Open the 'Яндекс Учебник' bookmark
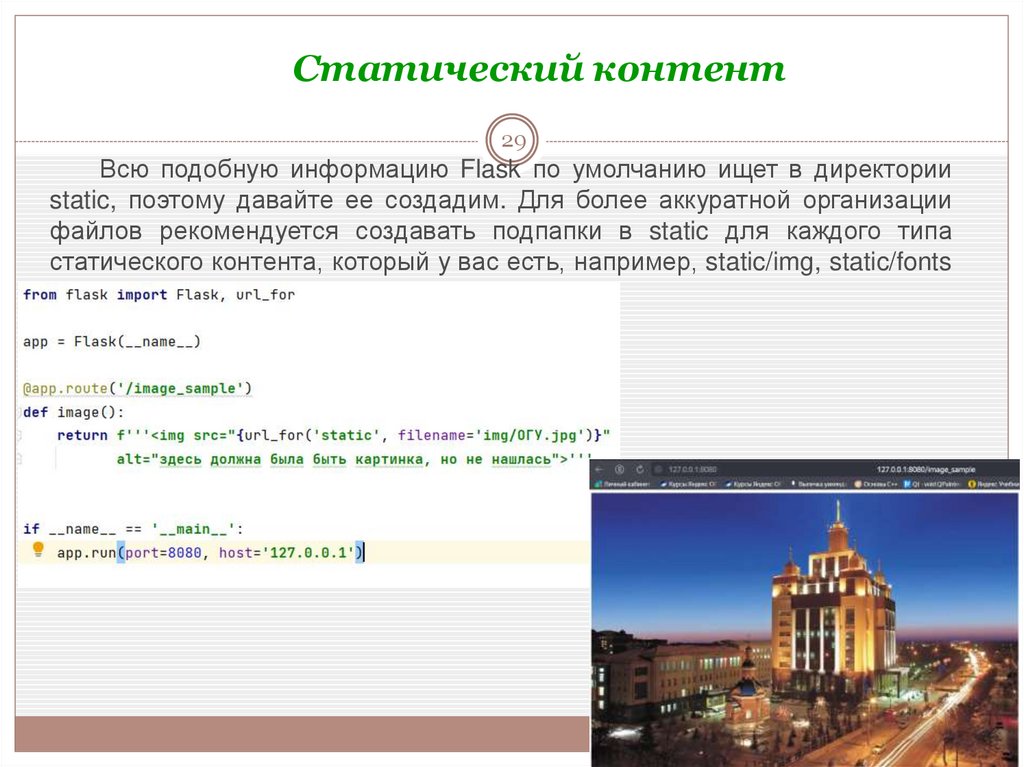Screen dimensions: 1024x767 click(x=993, y=484)
